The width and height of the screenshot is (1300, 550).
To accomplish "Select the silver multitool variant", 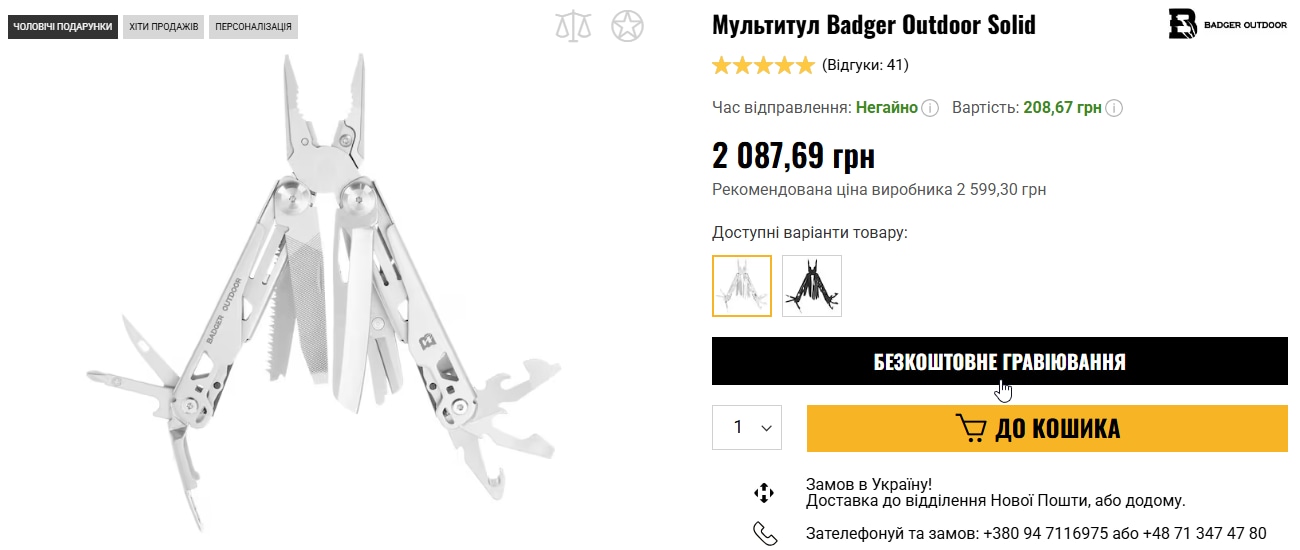I will pyautogui.click(x=742, y=286).
